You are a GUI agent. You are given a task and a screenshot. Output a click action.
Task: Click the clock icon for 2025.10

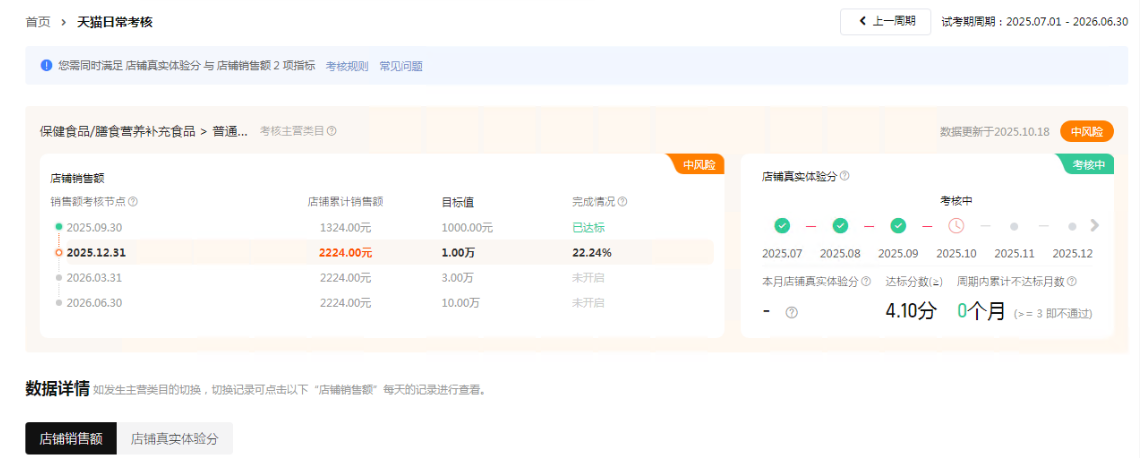(956, 226)
